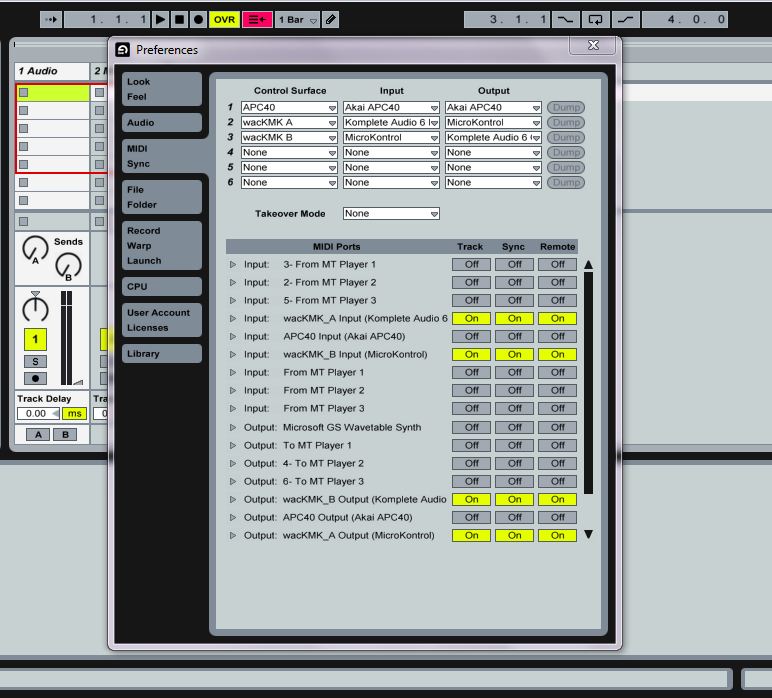Click the Stop button in transport bar

[179, 20]
